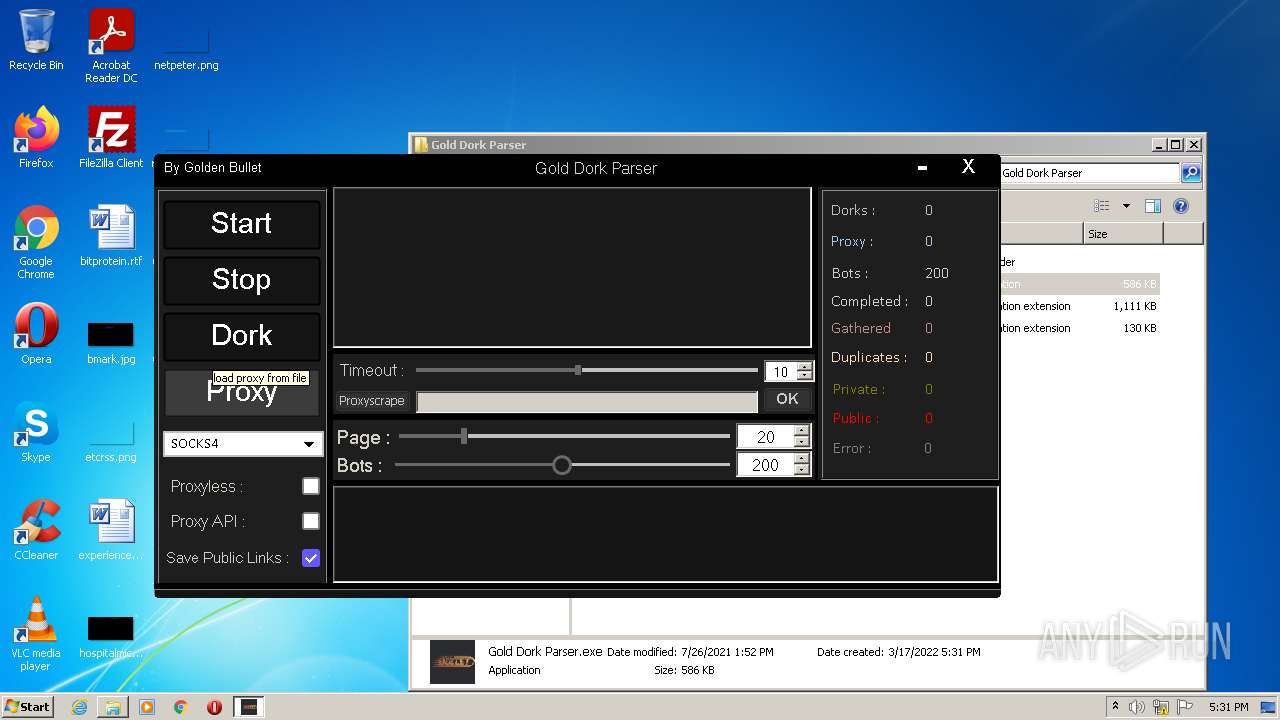Load dorks with the Dork button
The image size is (1280, 720).
click(x=242, y=336)
